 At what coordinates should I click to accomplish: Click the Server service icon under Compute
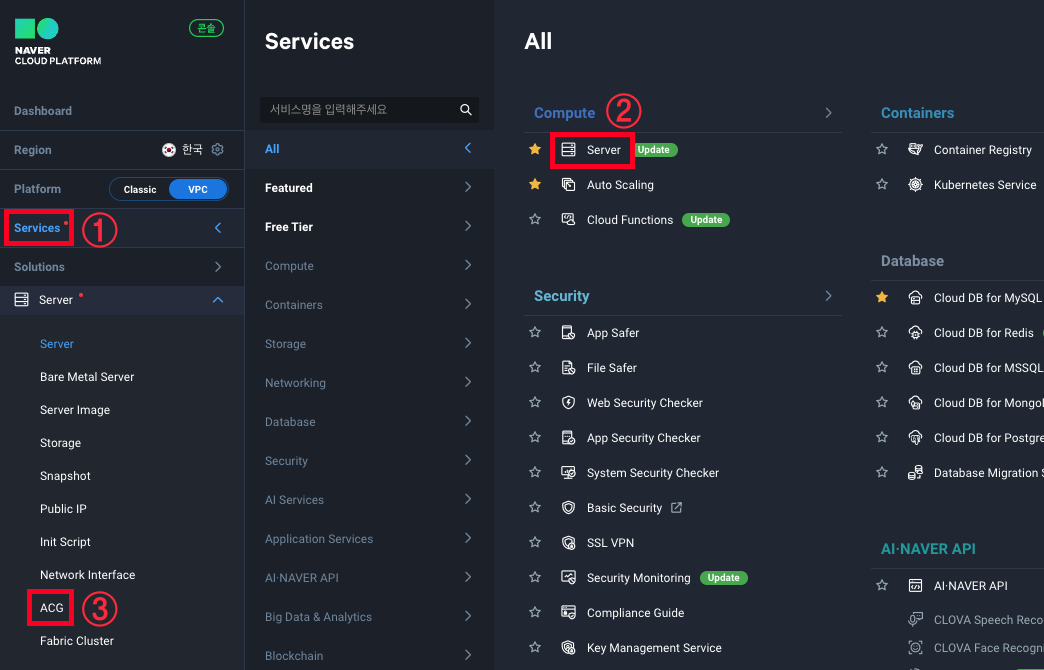pos(568,150)
